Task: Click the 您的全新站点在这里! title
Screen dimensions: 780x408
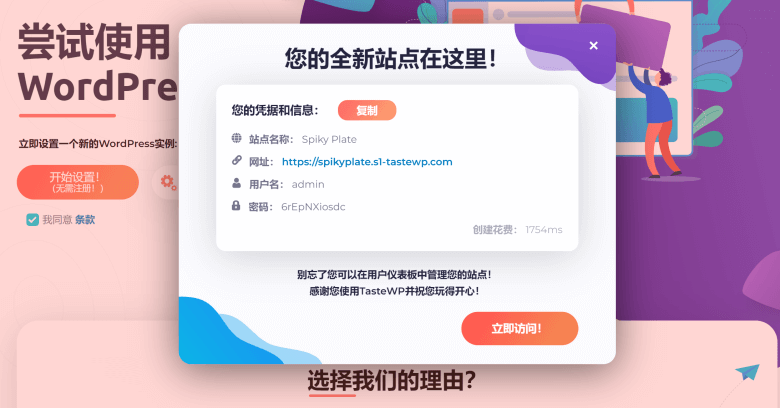Action: [390, 59]
